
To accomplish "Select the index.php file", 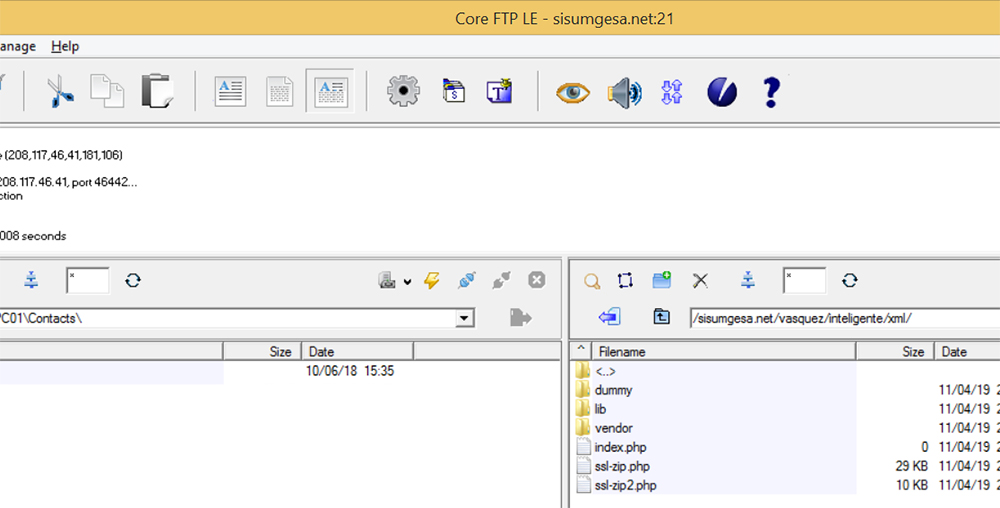I will [620, 447].
